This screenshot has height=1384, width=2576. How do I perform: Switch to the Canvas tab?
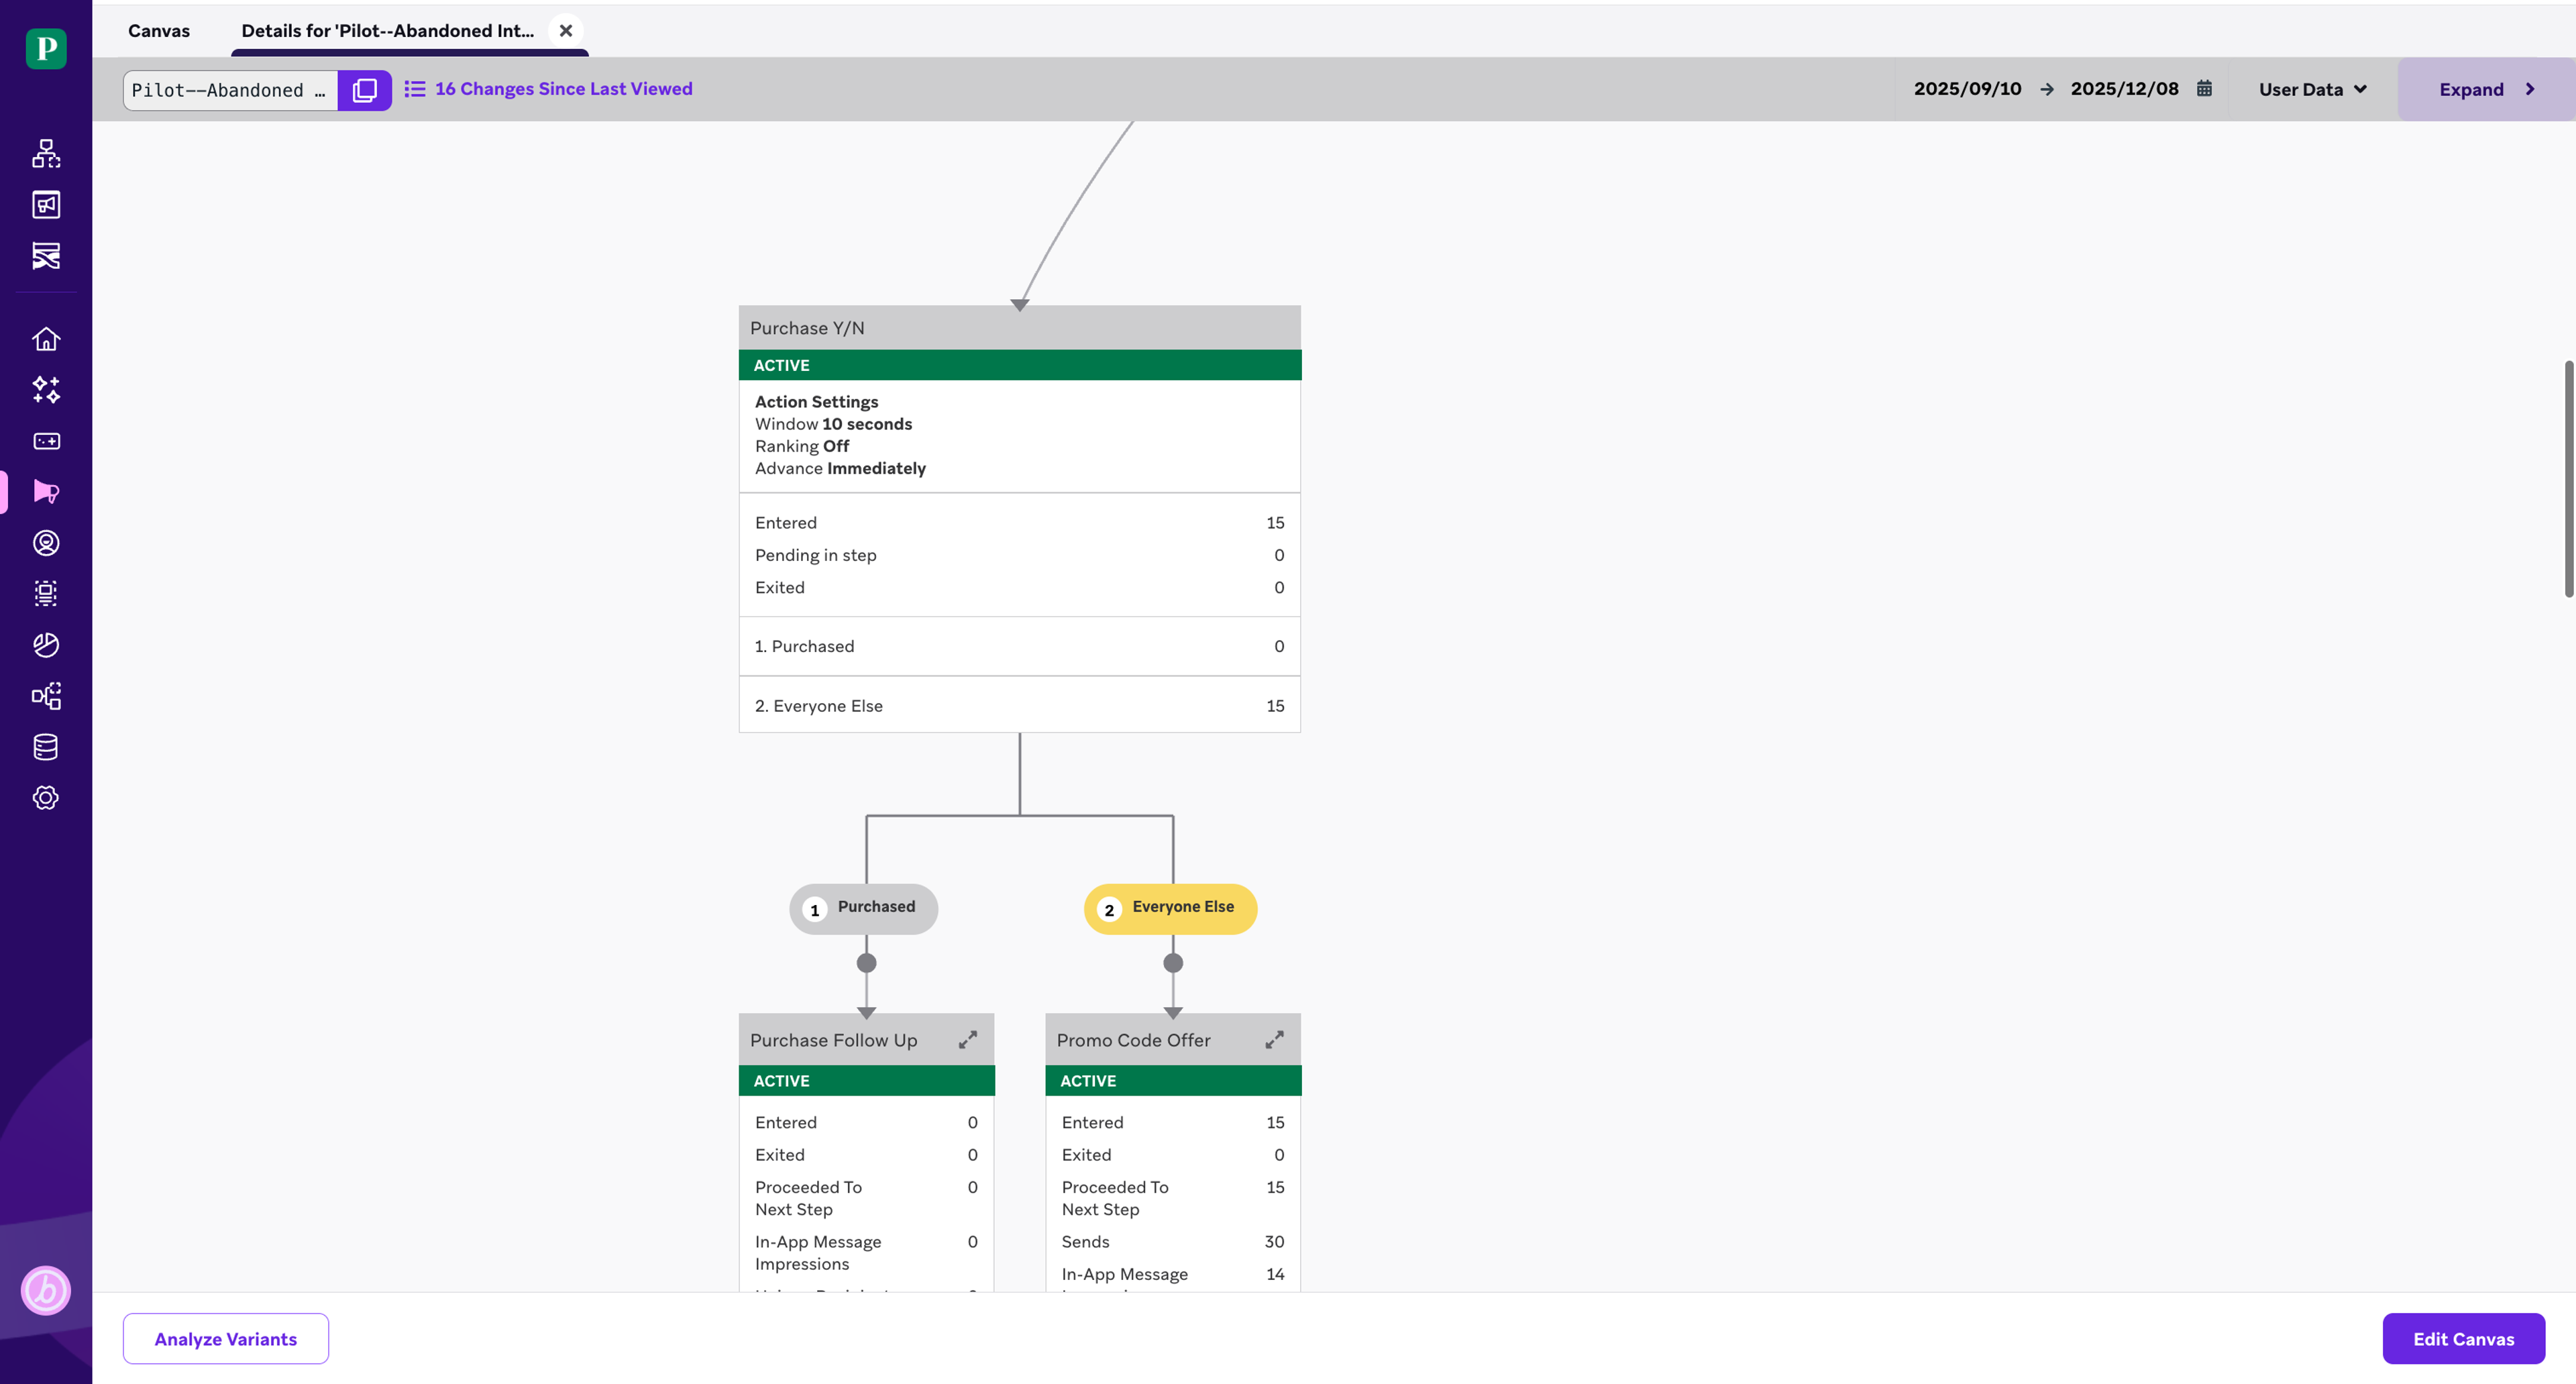pyautogui.click(x=158, y=31)
